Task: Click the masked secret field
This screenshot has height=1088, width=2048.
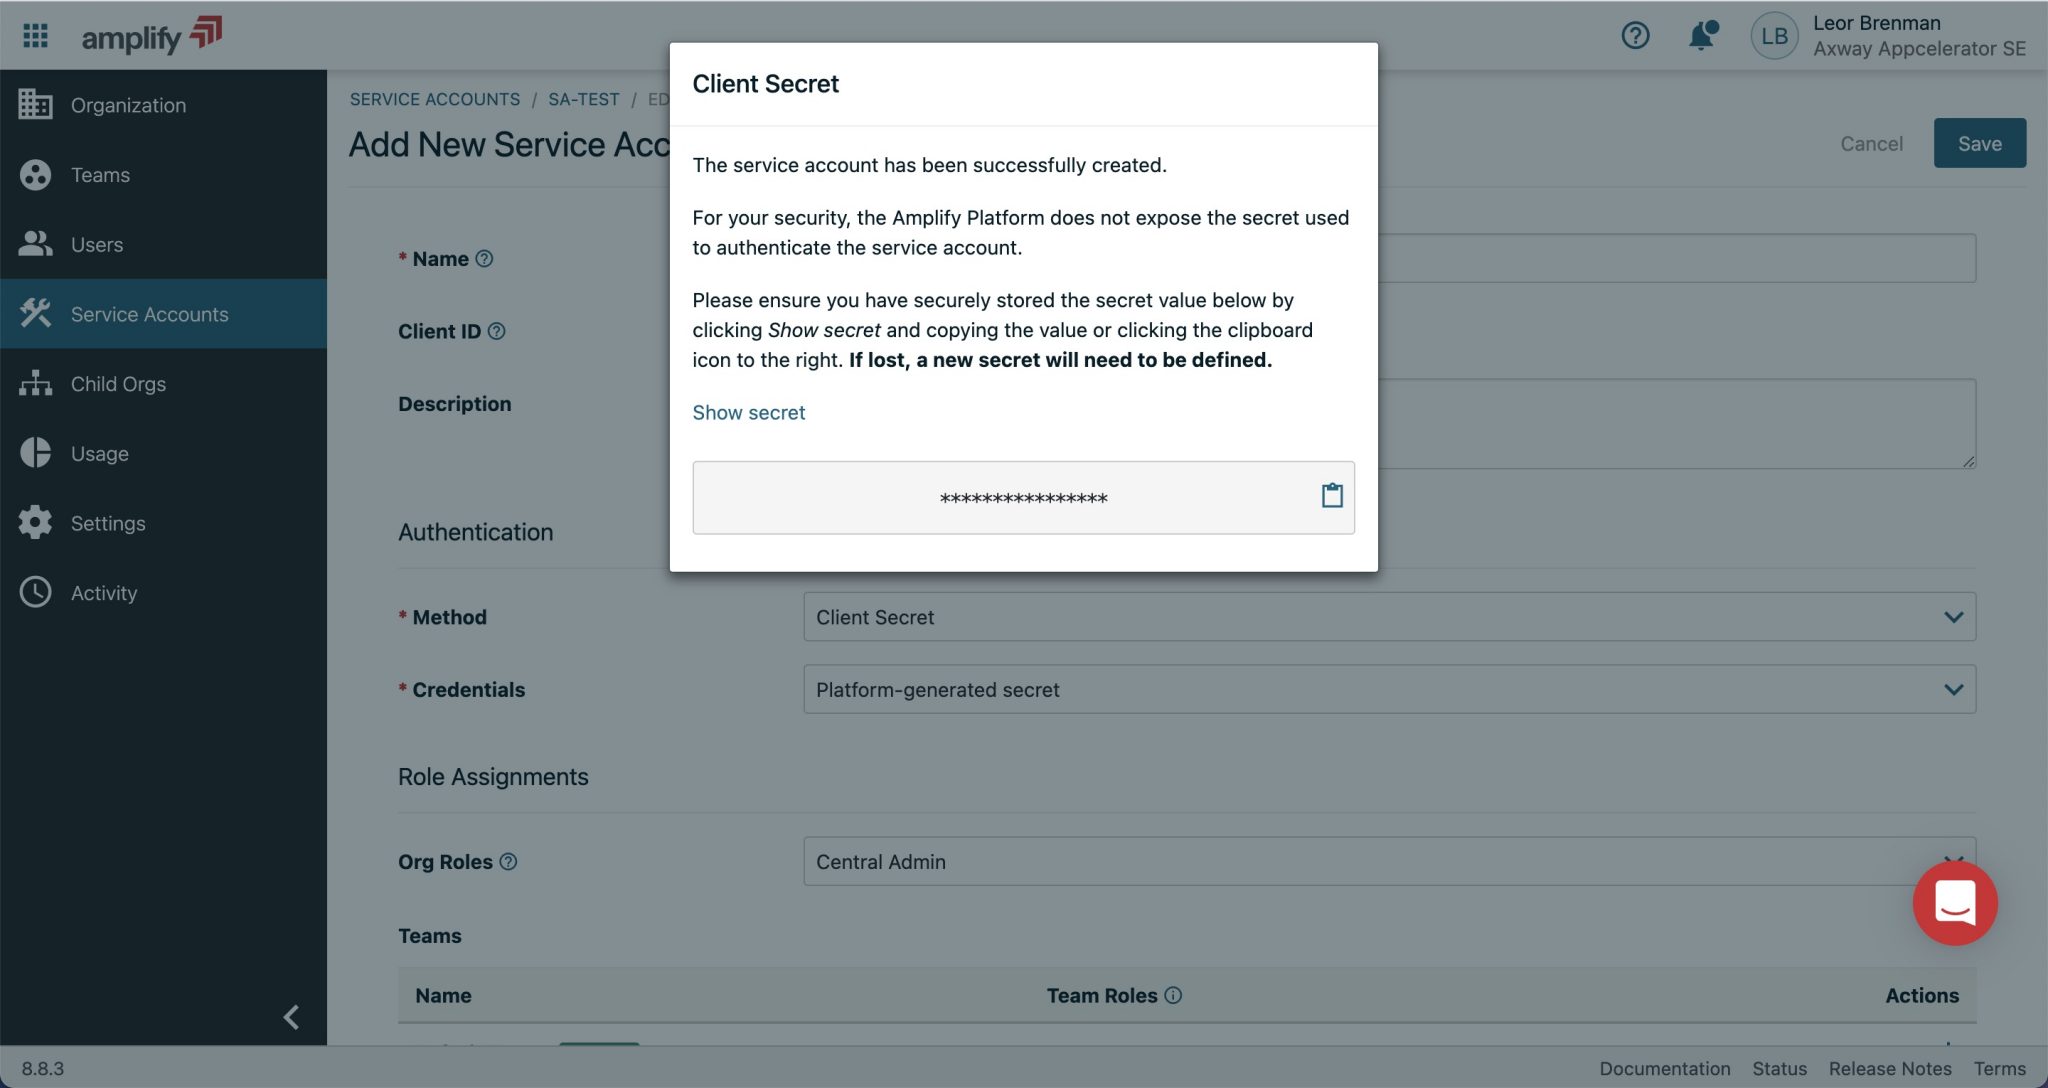Action: pyautogui.click(x=1022, y=497)
